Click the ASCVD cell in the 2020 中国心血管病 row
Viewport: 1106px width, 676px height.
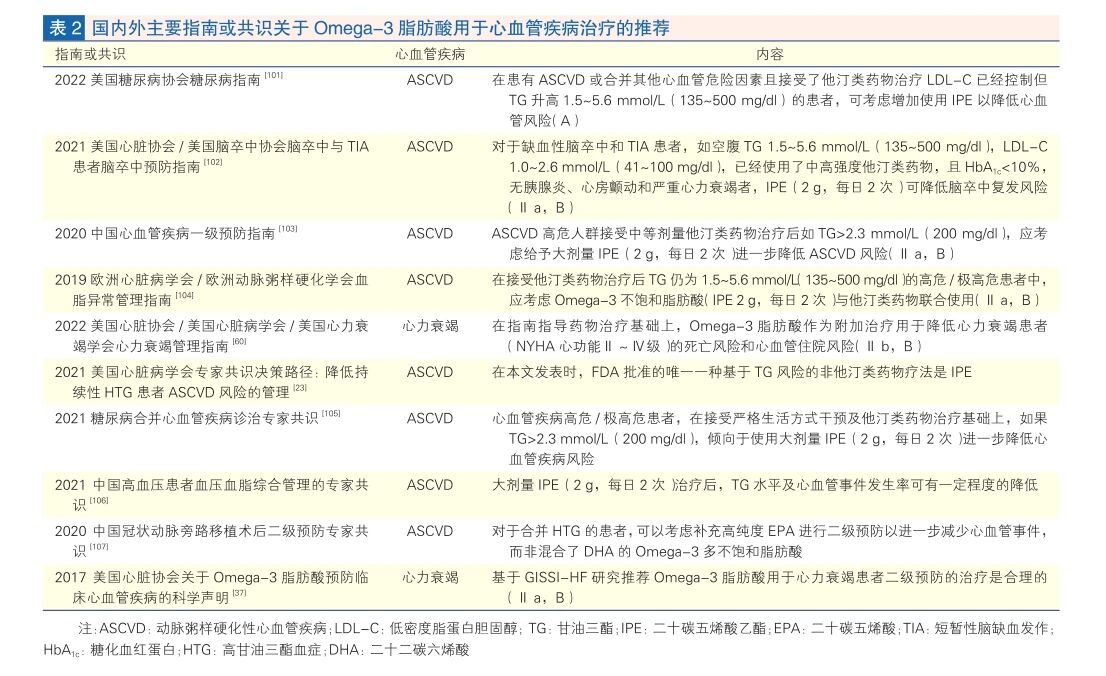point(430,233)
